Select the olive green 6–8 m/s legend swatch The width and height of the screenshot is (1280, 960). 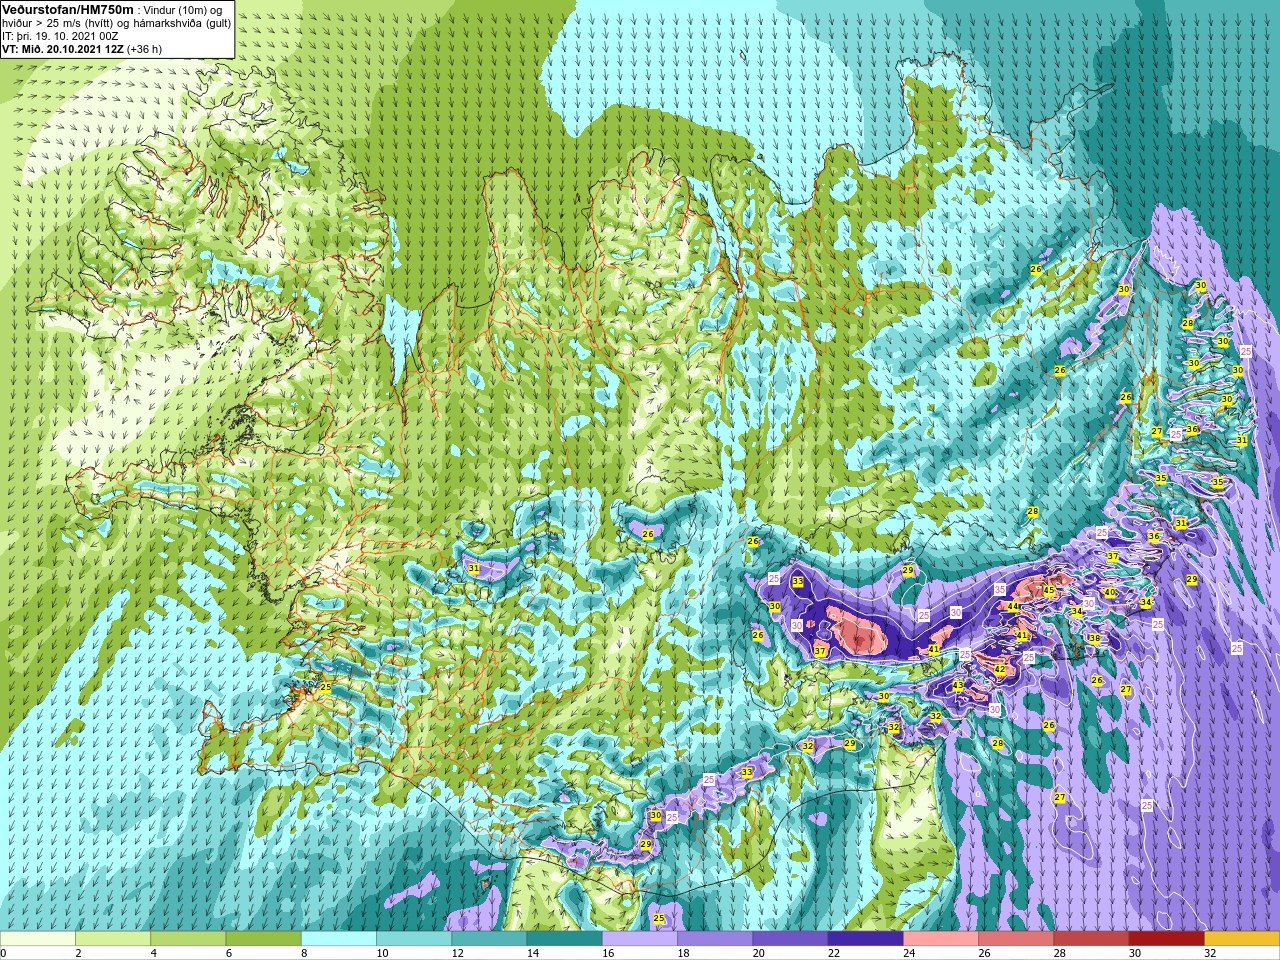(264, 938)
